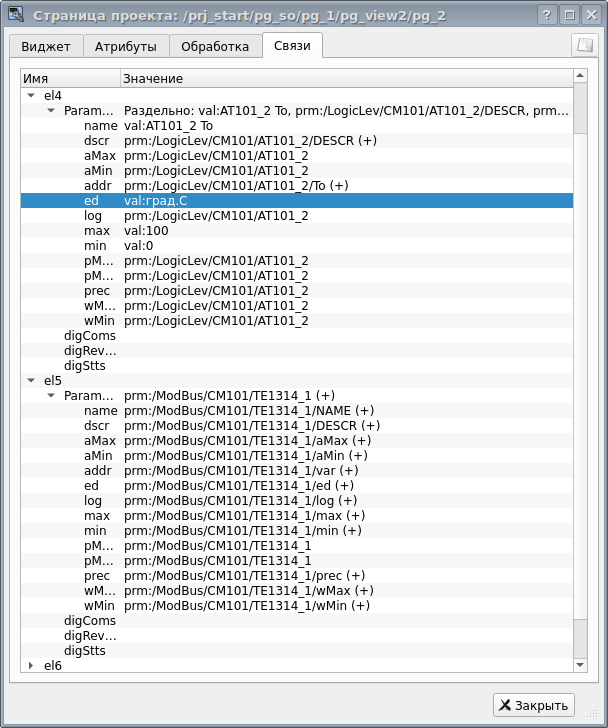Collapse the el4 tree node
Viewport: 608px width, 728px height.
[31, 96]
